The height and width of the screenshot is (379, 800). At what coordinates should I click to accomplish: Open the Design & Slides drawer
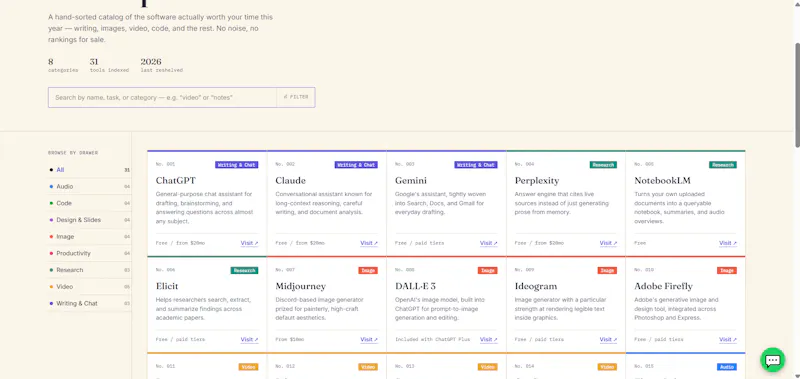[89, 220]
